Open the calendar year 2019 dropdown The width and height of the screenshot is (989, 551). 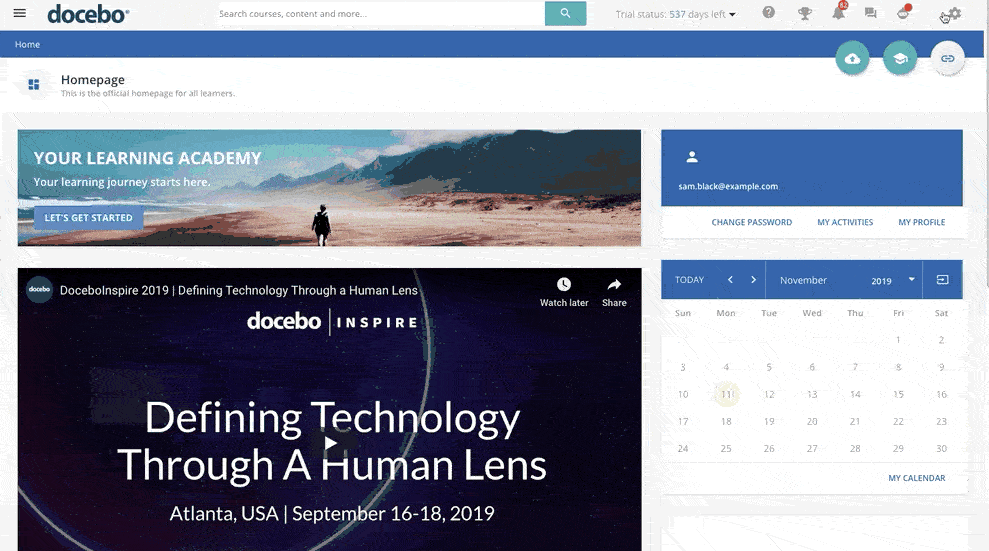click(892, 280)
